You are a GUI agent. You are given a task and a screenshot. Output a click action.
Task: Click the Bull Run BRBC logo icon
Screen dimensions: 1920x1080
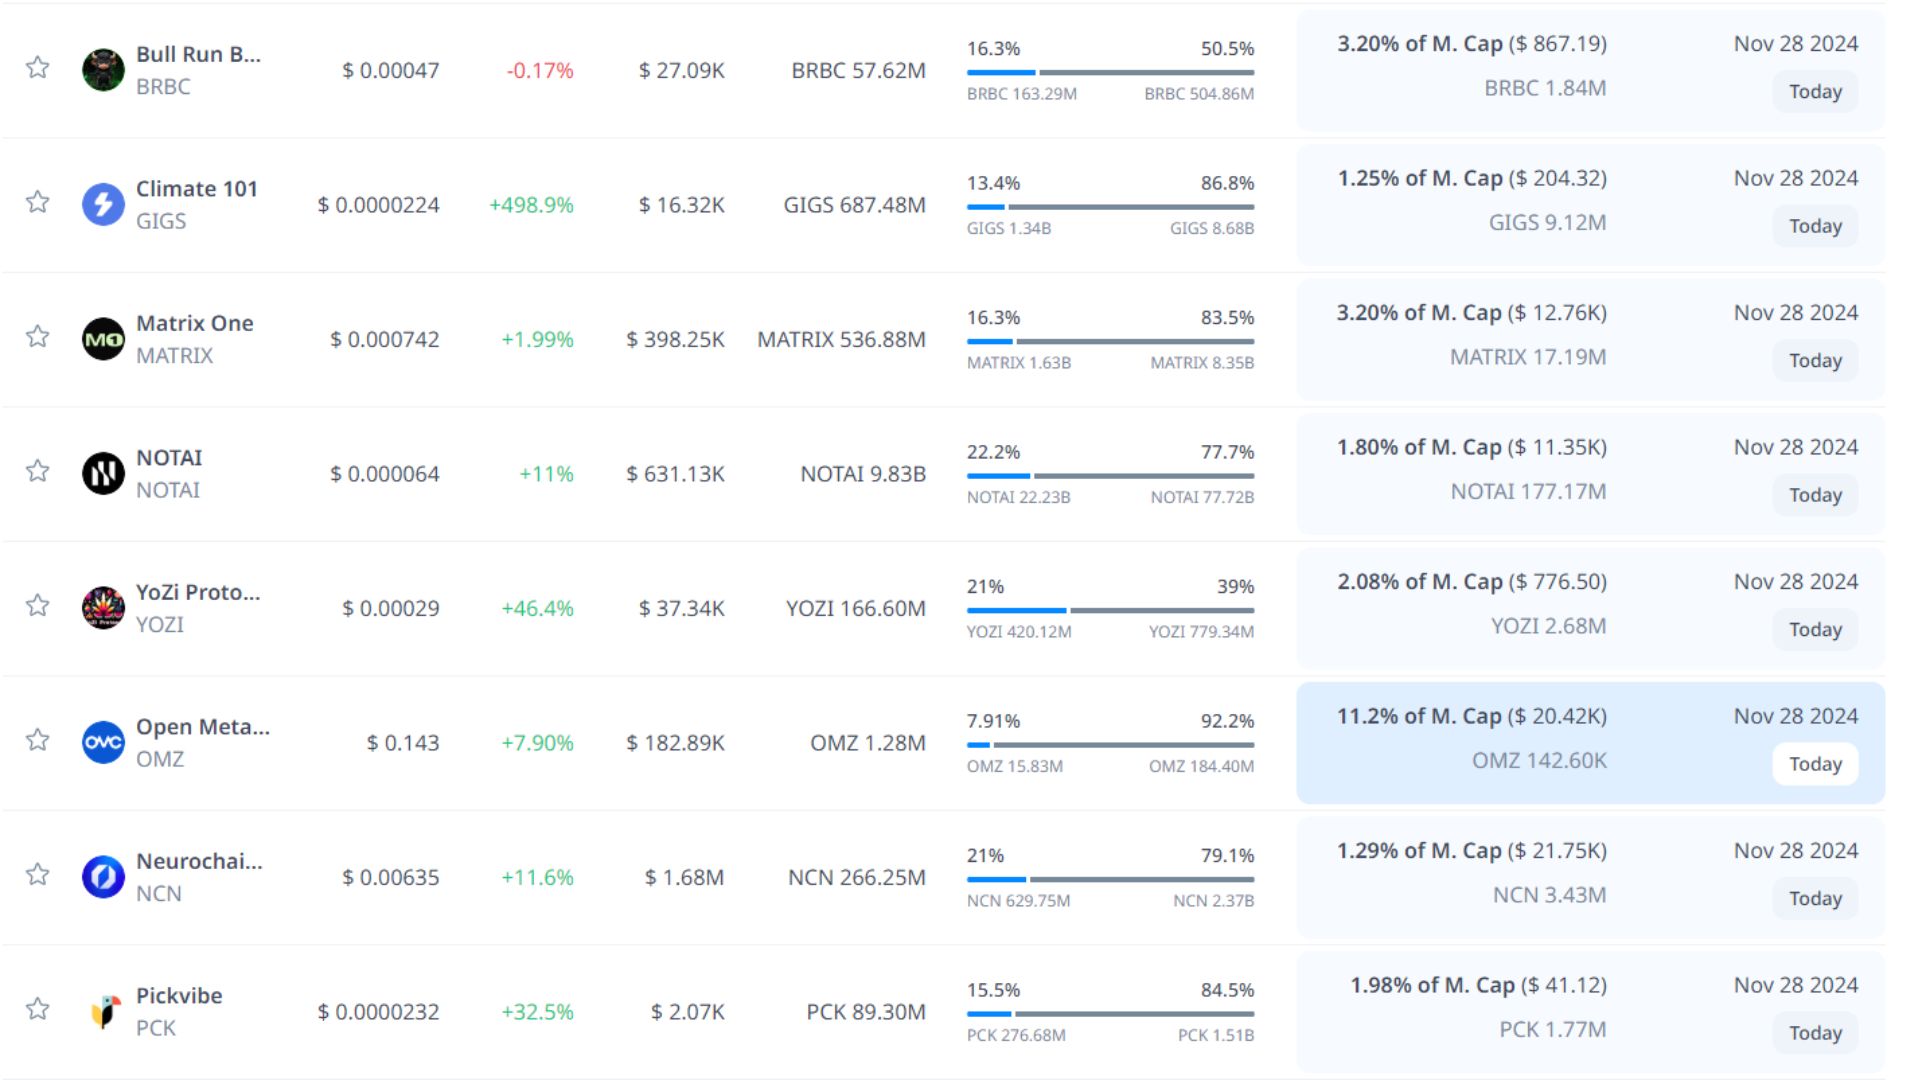[103, 70]
